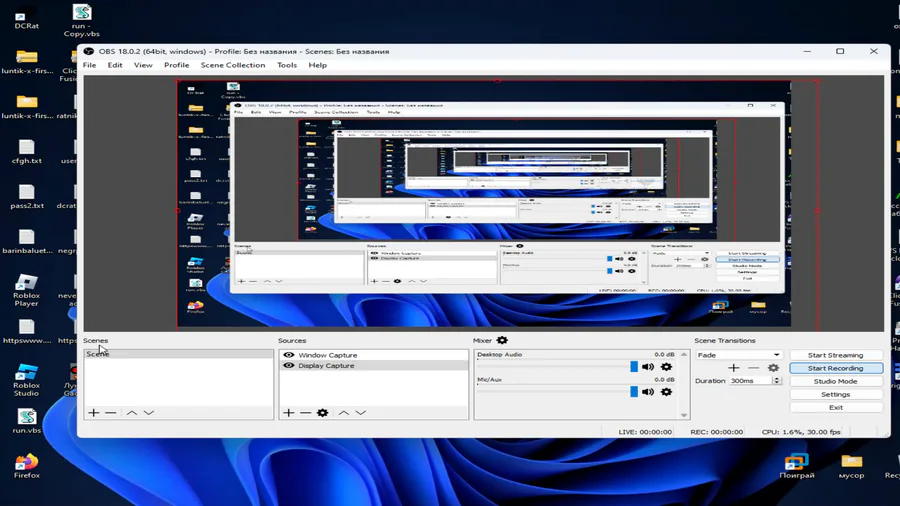This screenshot has height=506, width=900.
Task: Remove the selected source with the minus icon
Action: 305,412
